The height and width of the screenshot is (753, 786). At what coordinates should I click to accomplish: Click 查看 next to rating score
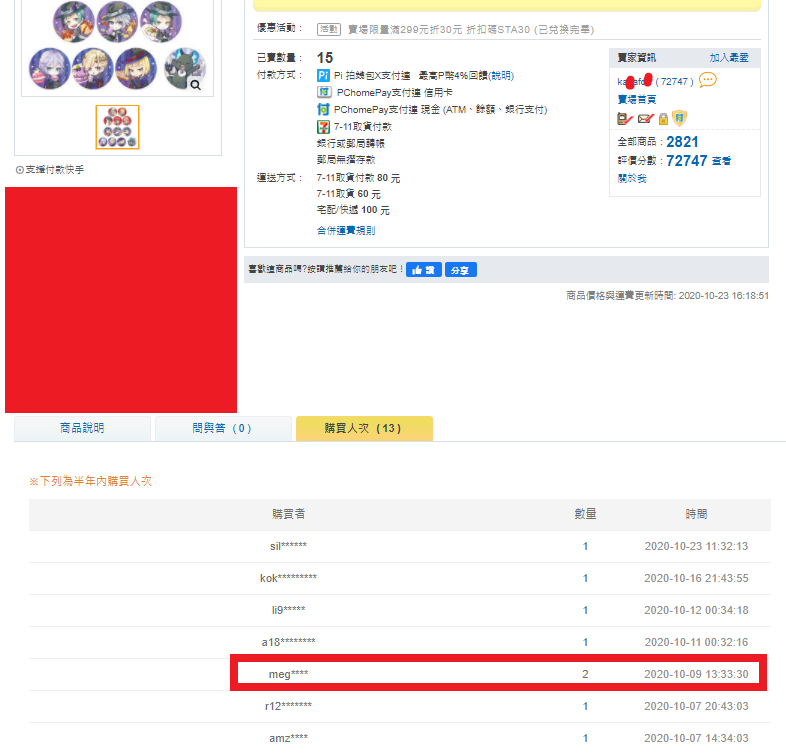(721, 161)
